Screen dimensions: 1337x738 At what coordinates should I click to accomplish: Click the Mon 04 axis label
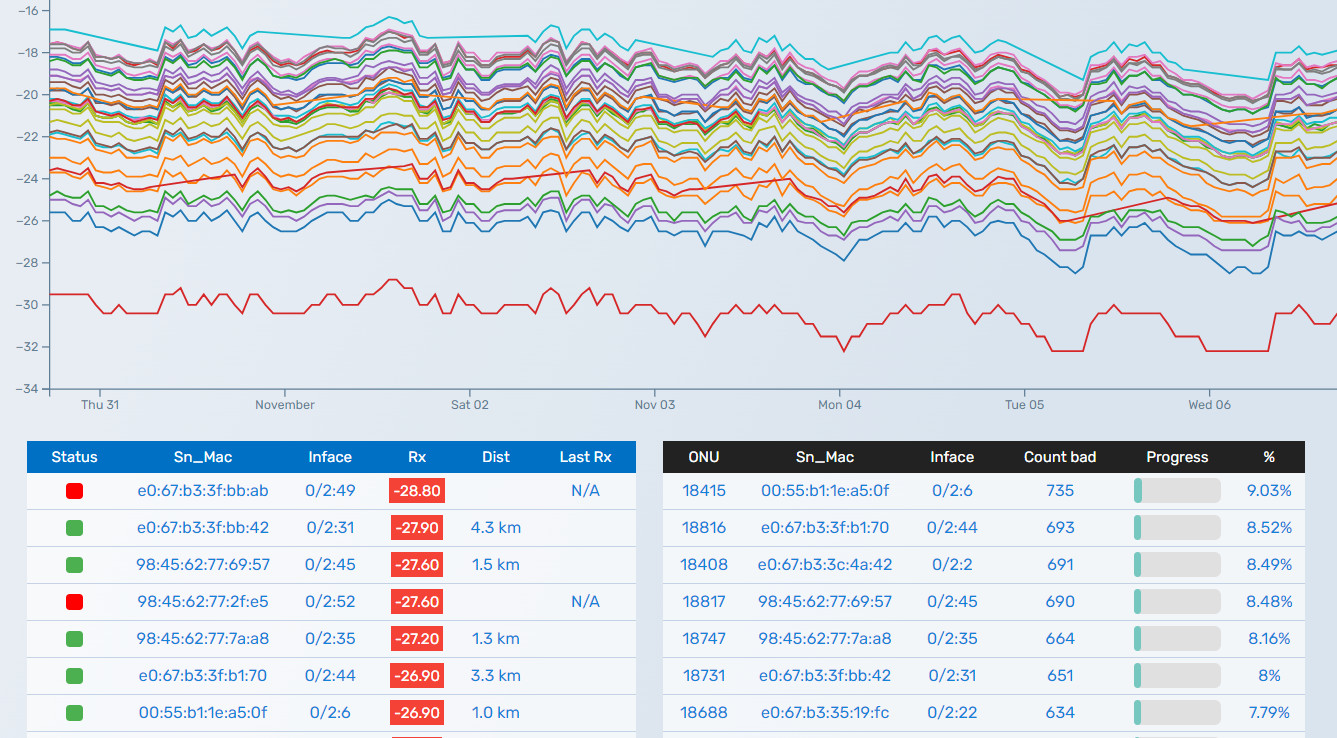[x=840, y=405]
